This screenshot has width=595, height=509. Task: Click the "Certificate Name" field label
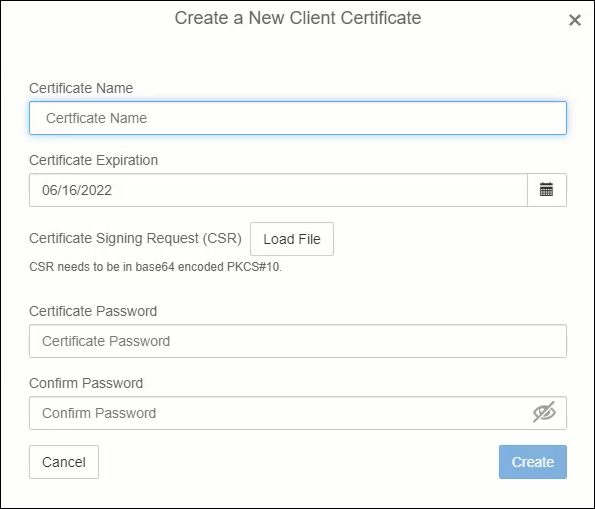point(81,88)
